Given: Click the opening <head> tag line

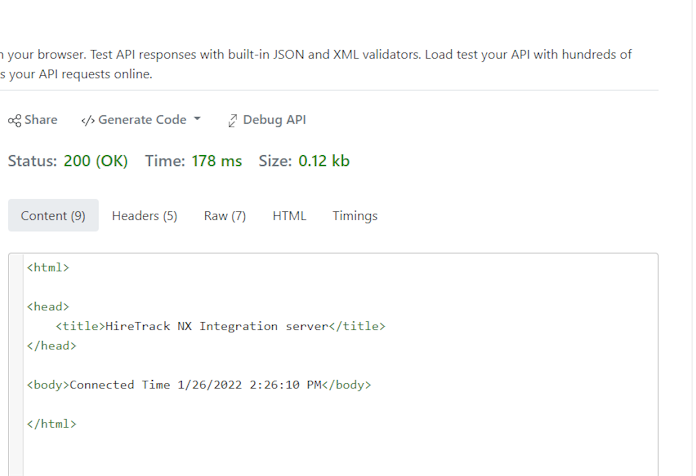Looking at the screenshot, I should click(48, 306).
